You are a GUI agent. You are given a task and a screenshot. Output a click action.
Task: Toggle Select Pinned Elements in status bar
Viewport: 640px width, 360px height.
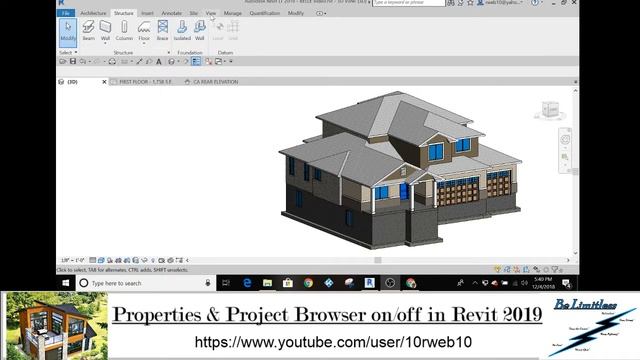pyautogui.click(x=517, y=269)
